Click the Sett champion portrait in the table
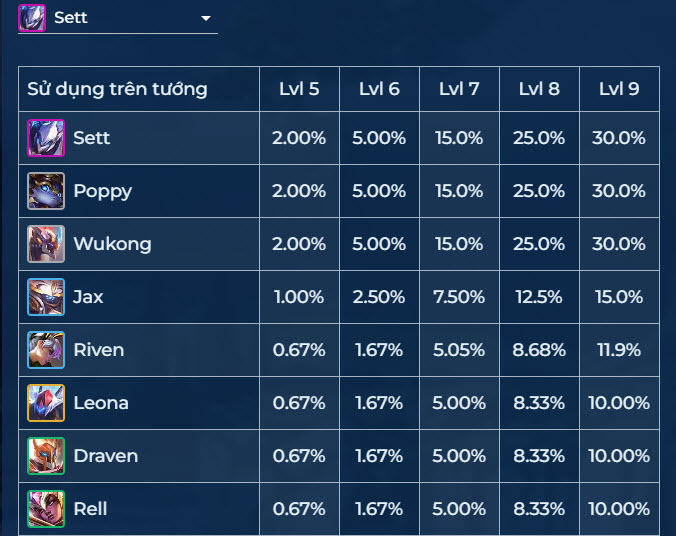 tap(46, 138)
